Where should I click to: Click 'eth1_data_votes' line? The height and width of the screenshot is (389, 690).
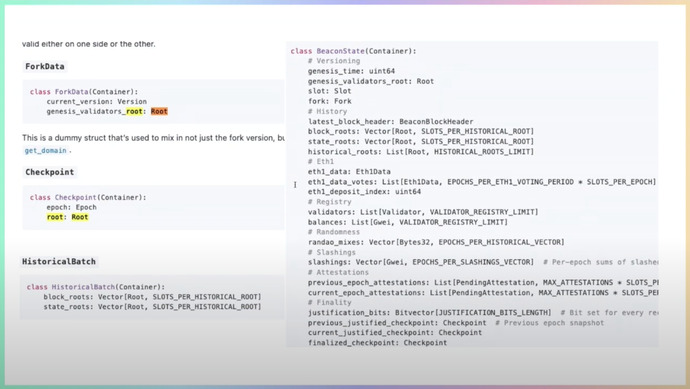click(482, 182)
